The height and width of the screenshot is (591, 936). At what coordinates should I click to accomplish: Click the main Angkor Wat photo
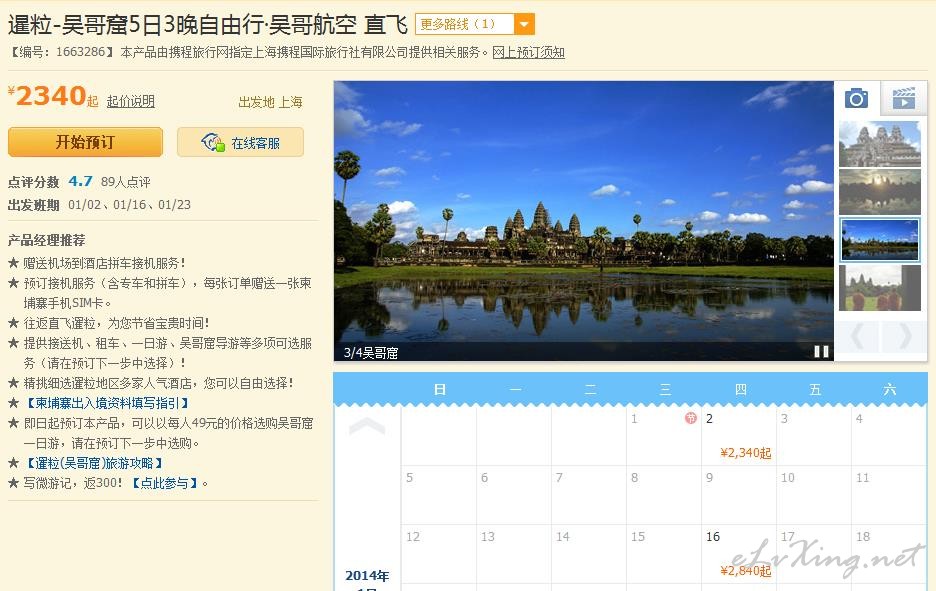[583, 221]
